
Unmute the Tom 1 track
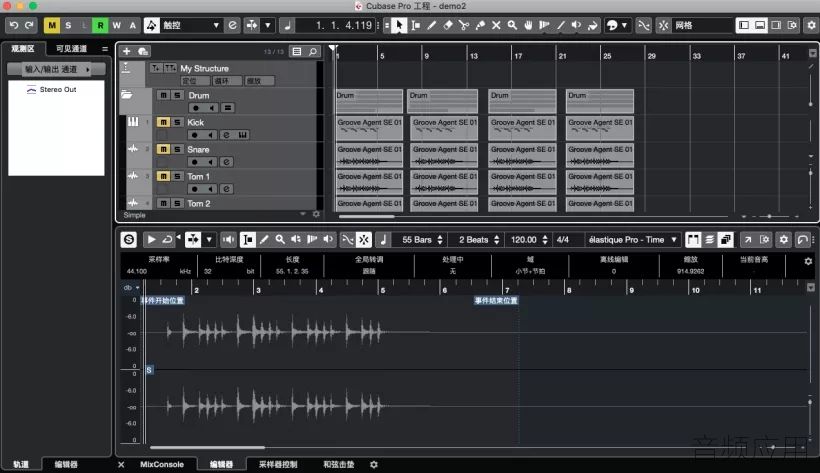163,176
